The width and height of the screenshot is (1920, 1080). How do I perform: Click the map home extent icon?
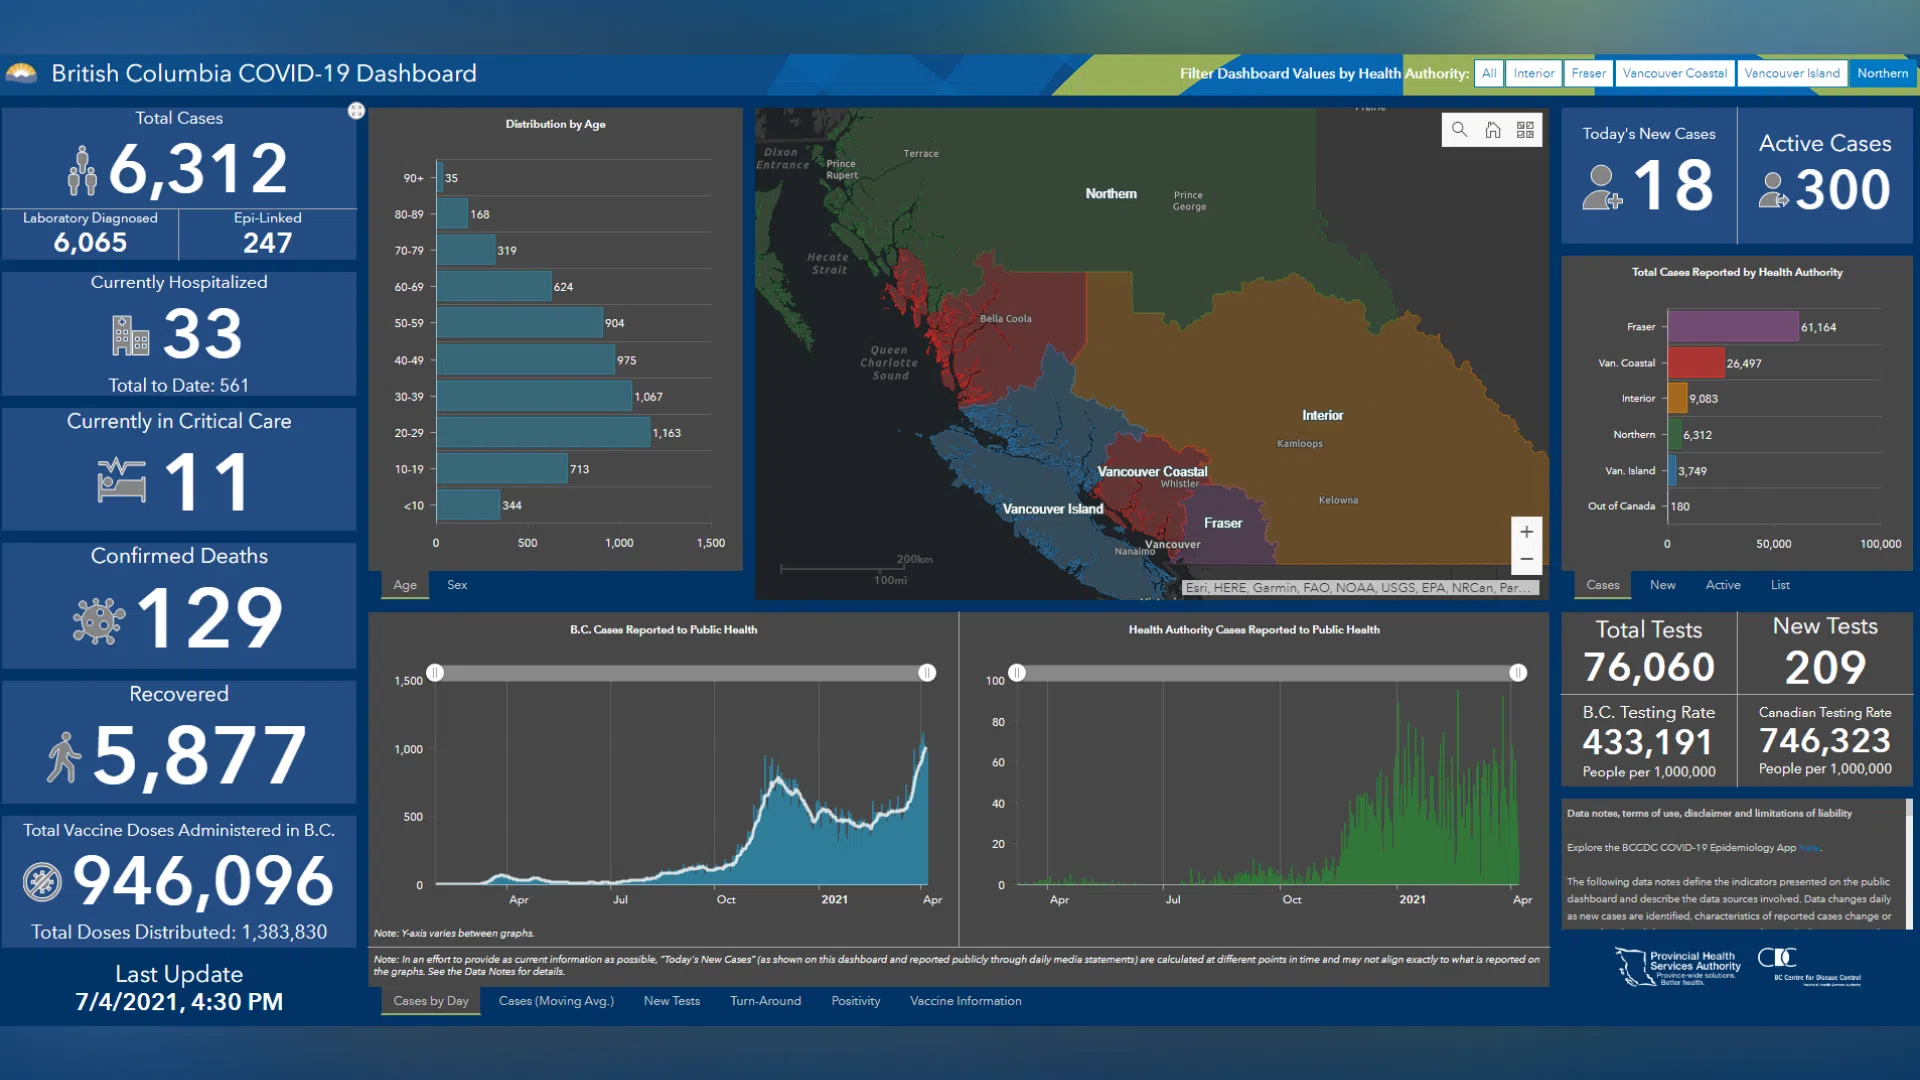click(1492, 130)
